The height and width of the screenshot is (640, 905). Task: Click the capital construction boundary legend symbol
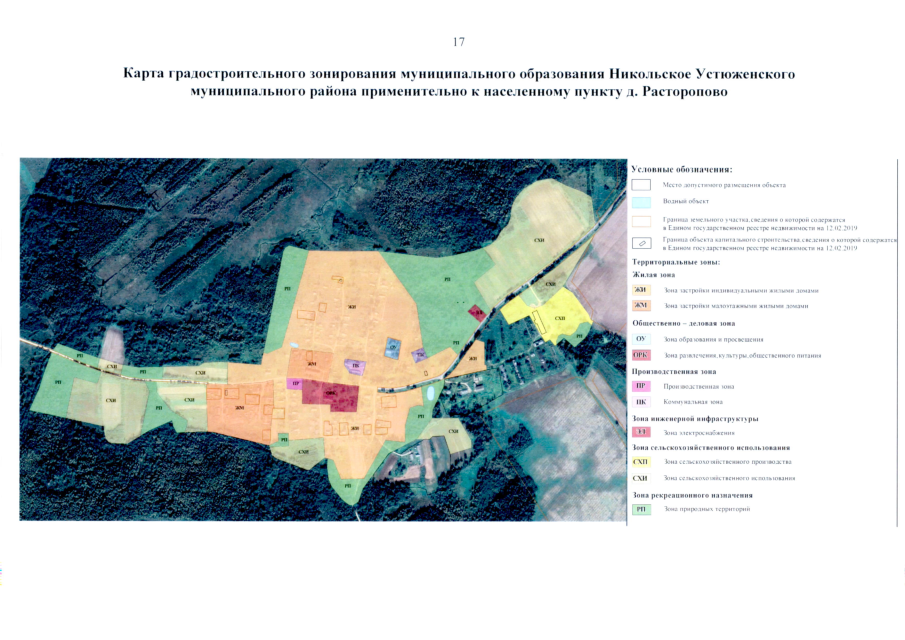coord(641,242)
